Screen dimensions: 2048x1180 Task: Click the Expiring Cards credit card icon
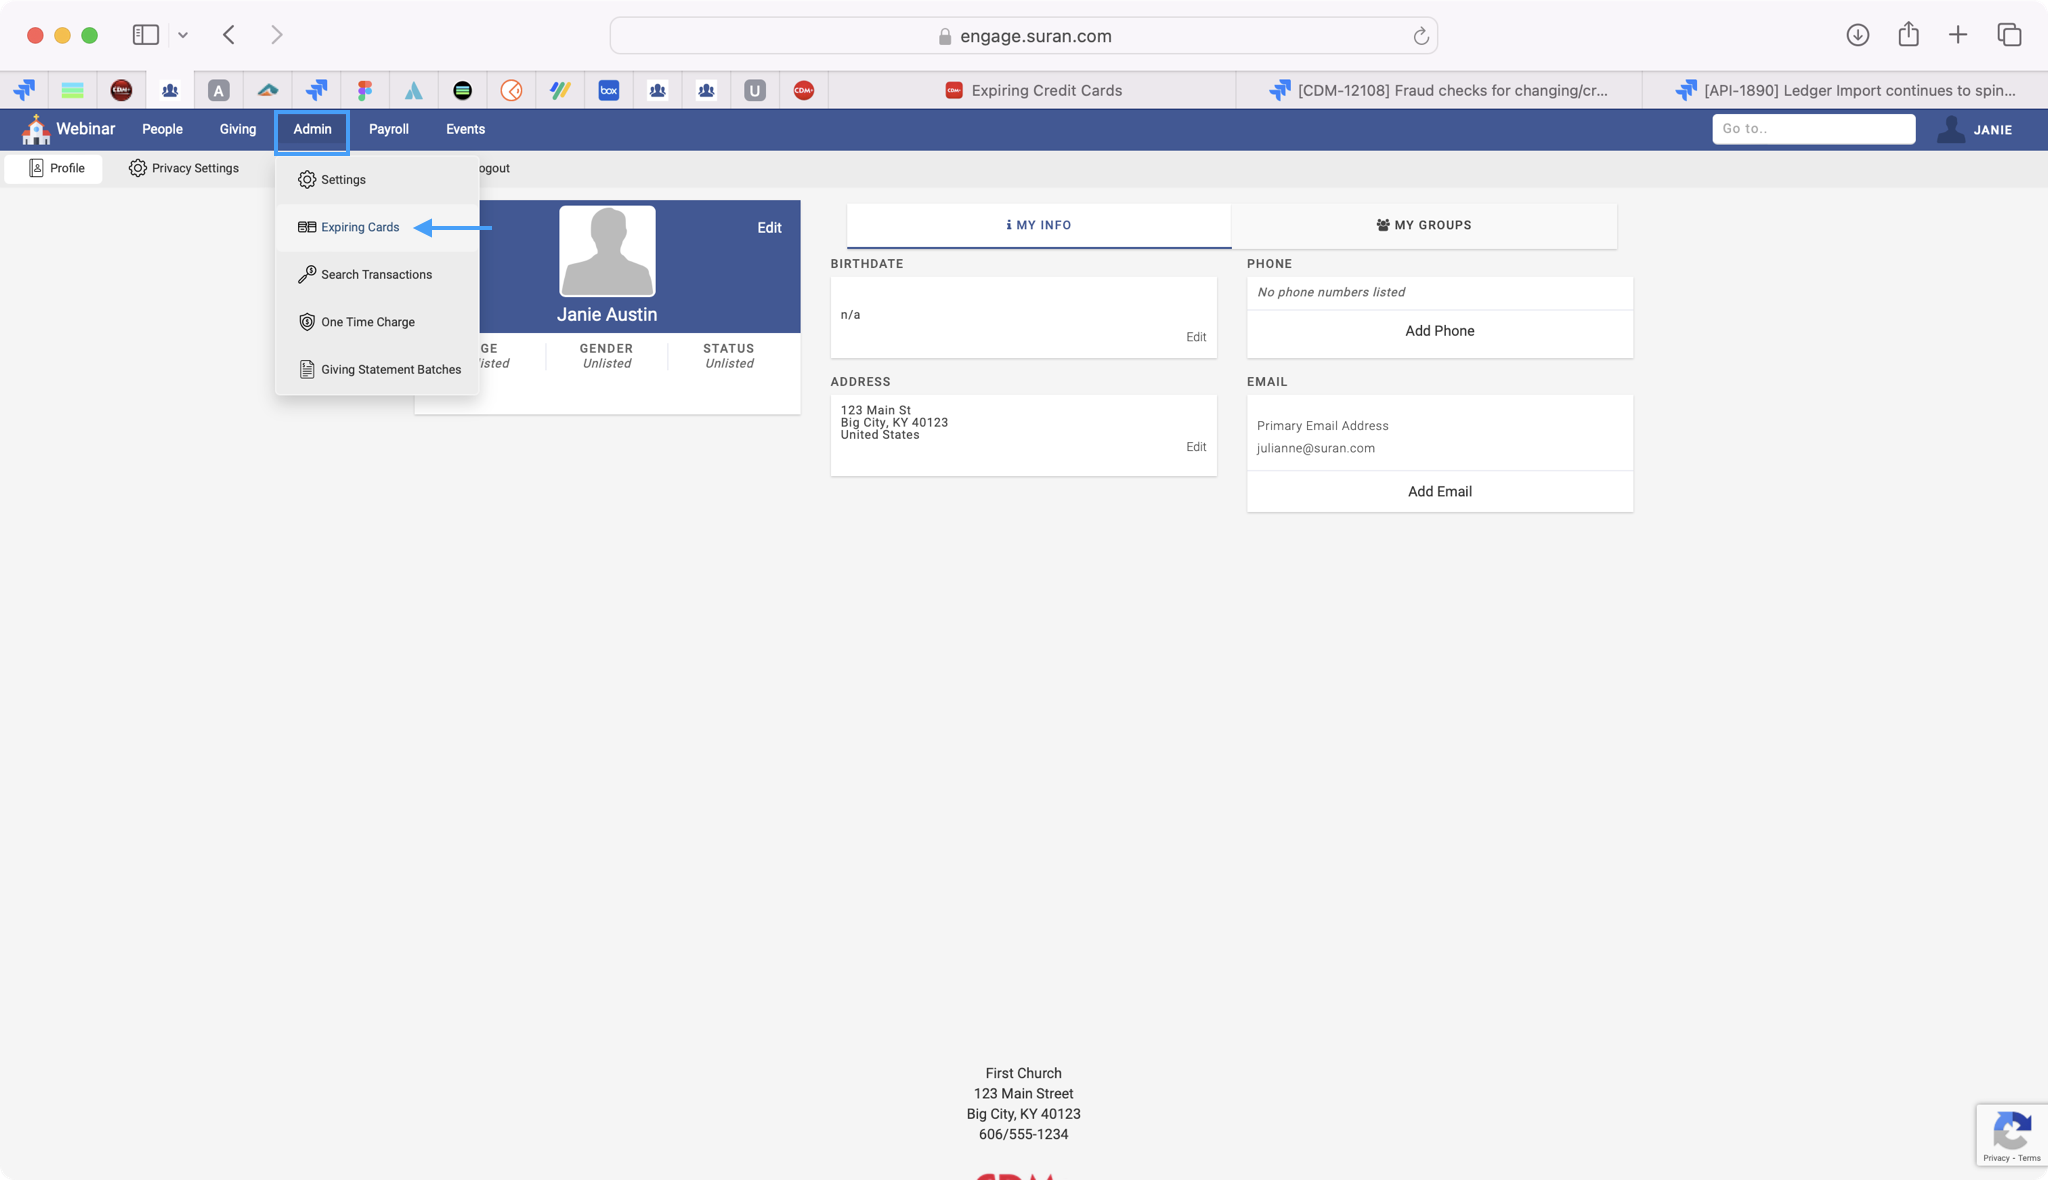(x=307, y=227)
